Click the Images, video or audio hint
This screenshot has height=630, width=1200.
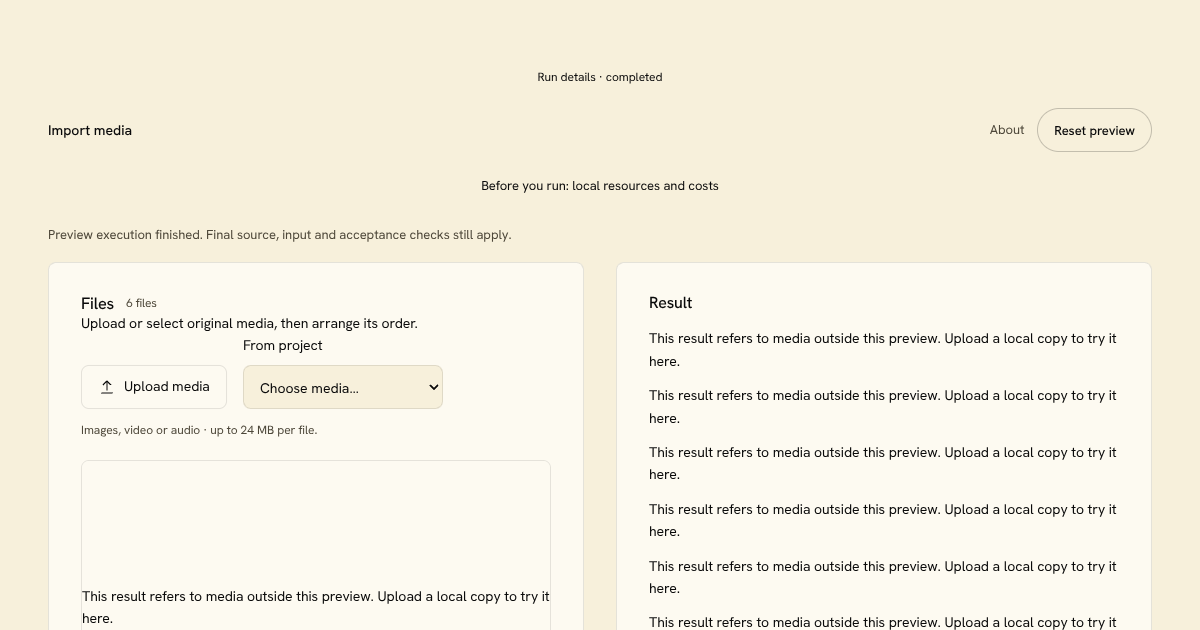(199, 430)
